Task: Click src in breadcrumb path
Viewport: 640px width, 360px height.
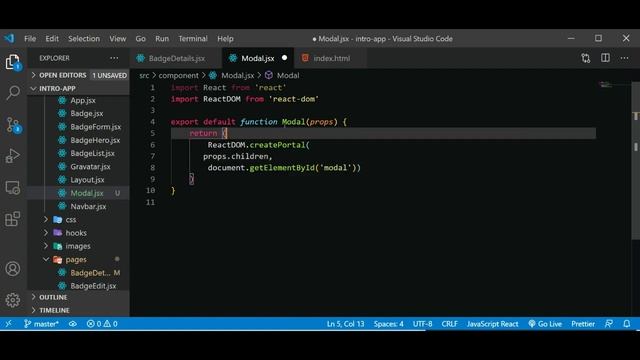Action: coord(144,75)
